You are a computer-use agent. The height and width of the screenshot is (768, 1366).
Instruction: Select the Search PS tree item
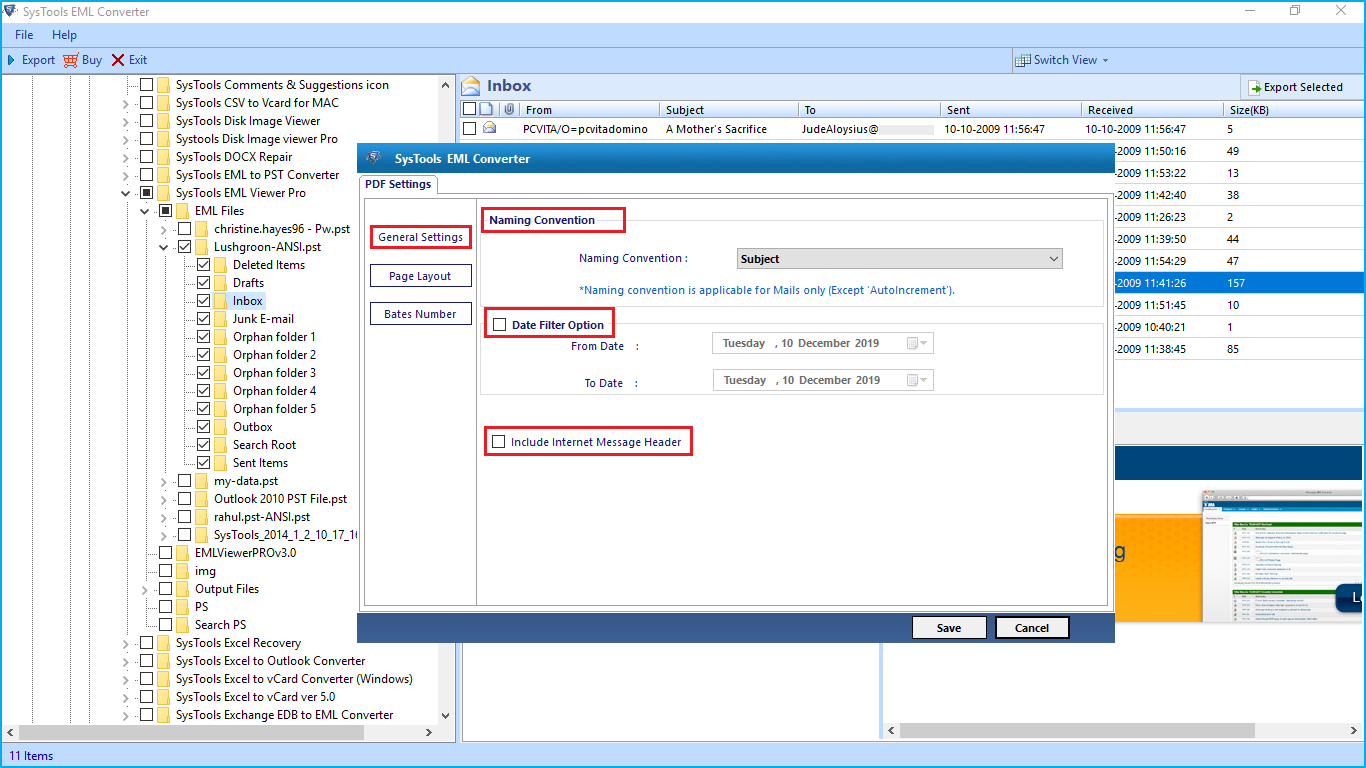[220, 625]
